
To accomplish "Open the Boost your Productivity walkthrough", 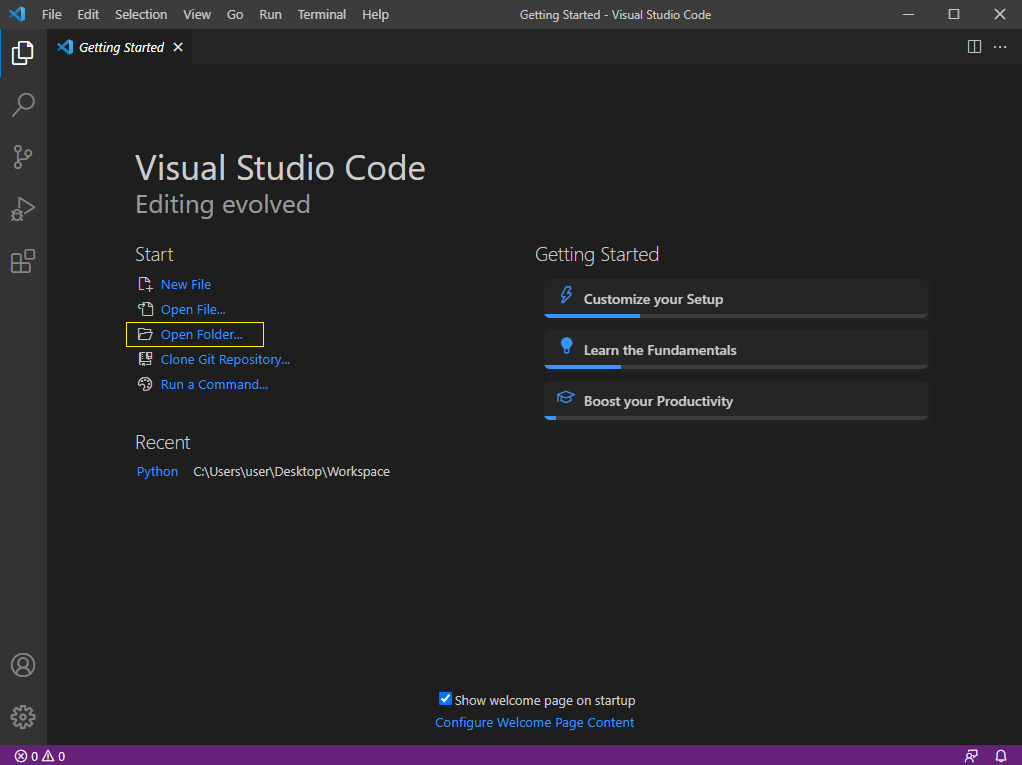I will coord(736,400).
